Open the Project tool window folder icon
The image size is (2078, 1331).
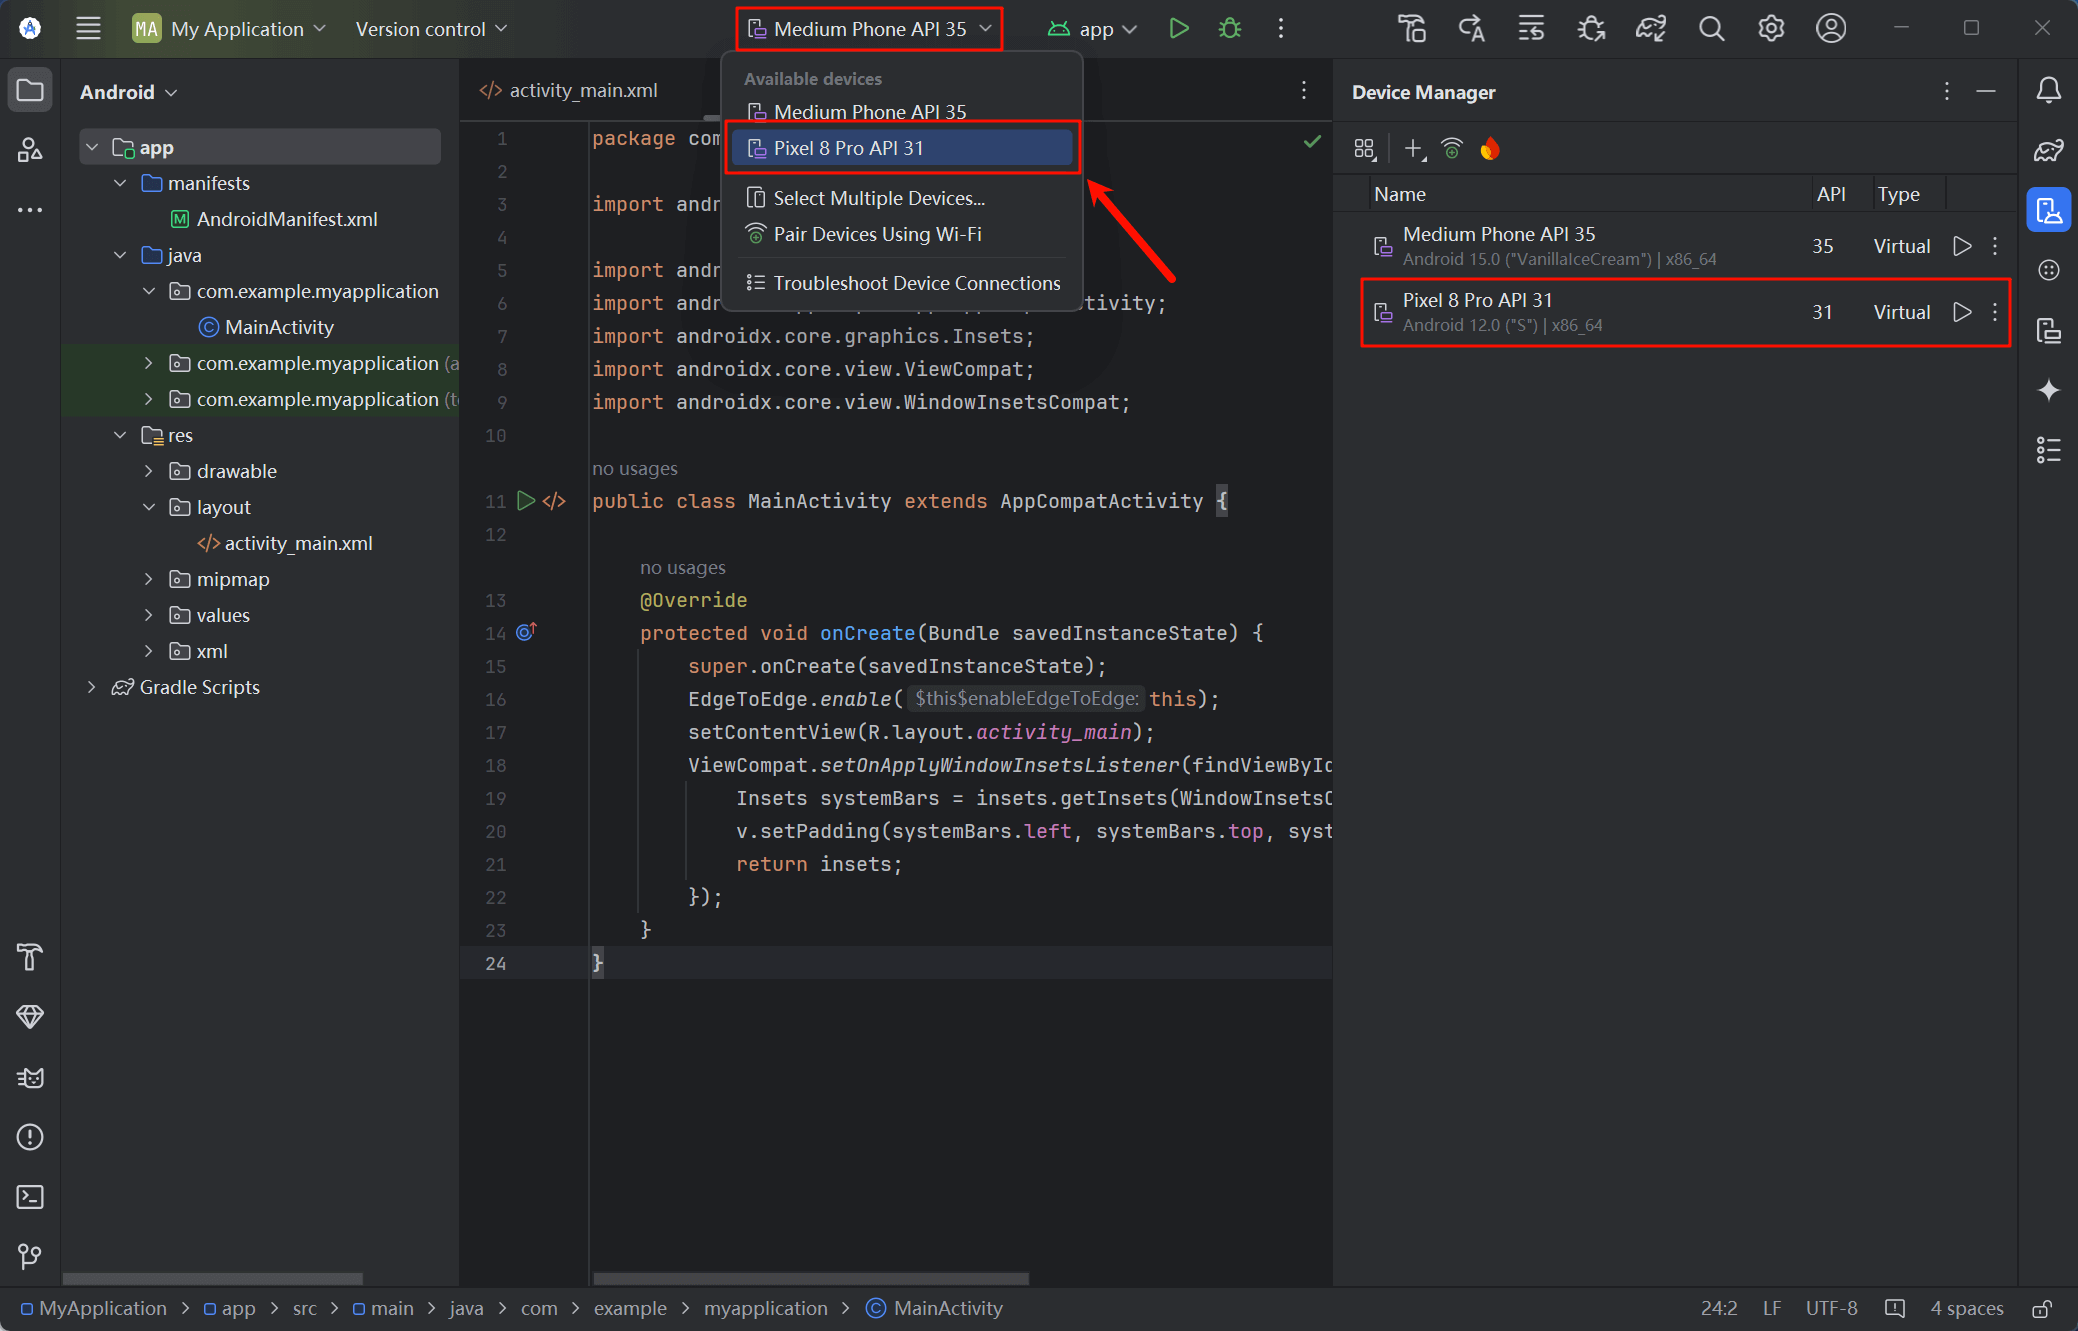[30, 91]
